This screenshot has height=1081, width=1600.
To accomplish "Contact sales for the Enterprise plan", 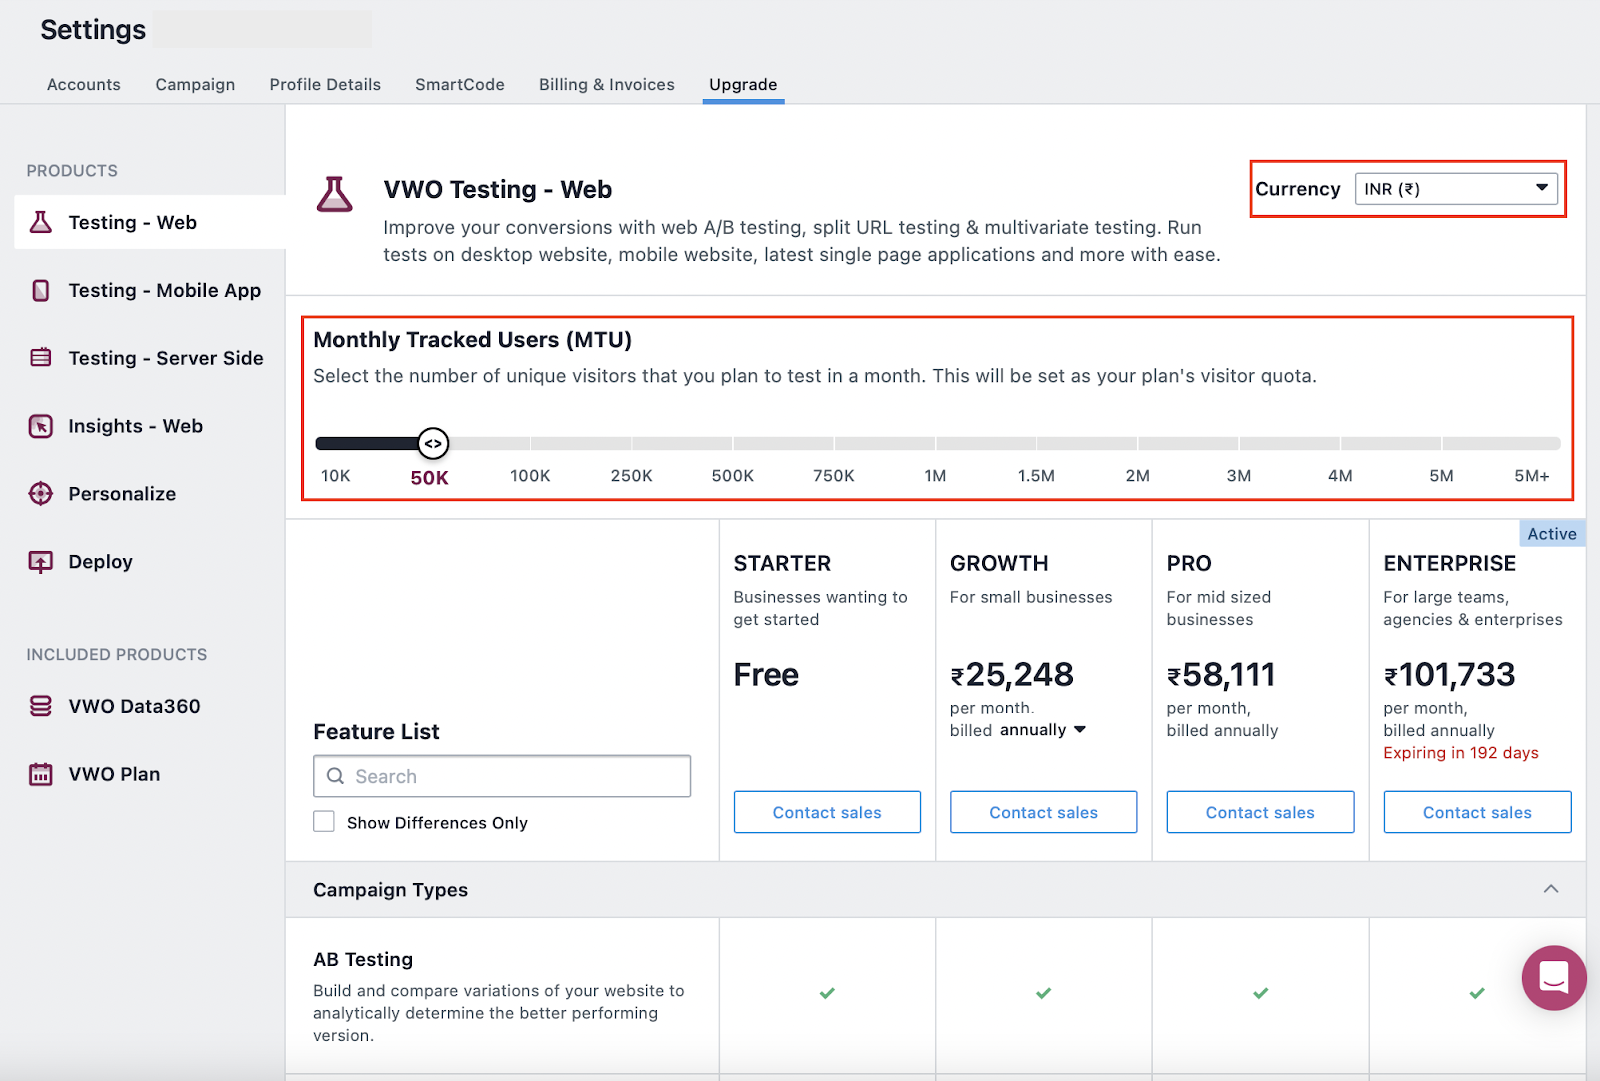I will [1477, 812].
